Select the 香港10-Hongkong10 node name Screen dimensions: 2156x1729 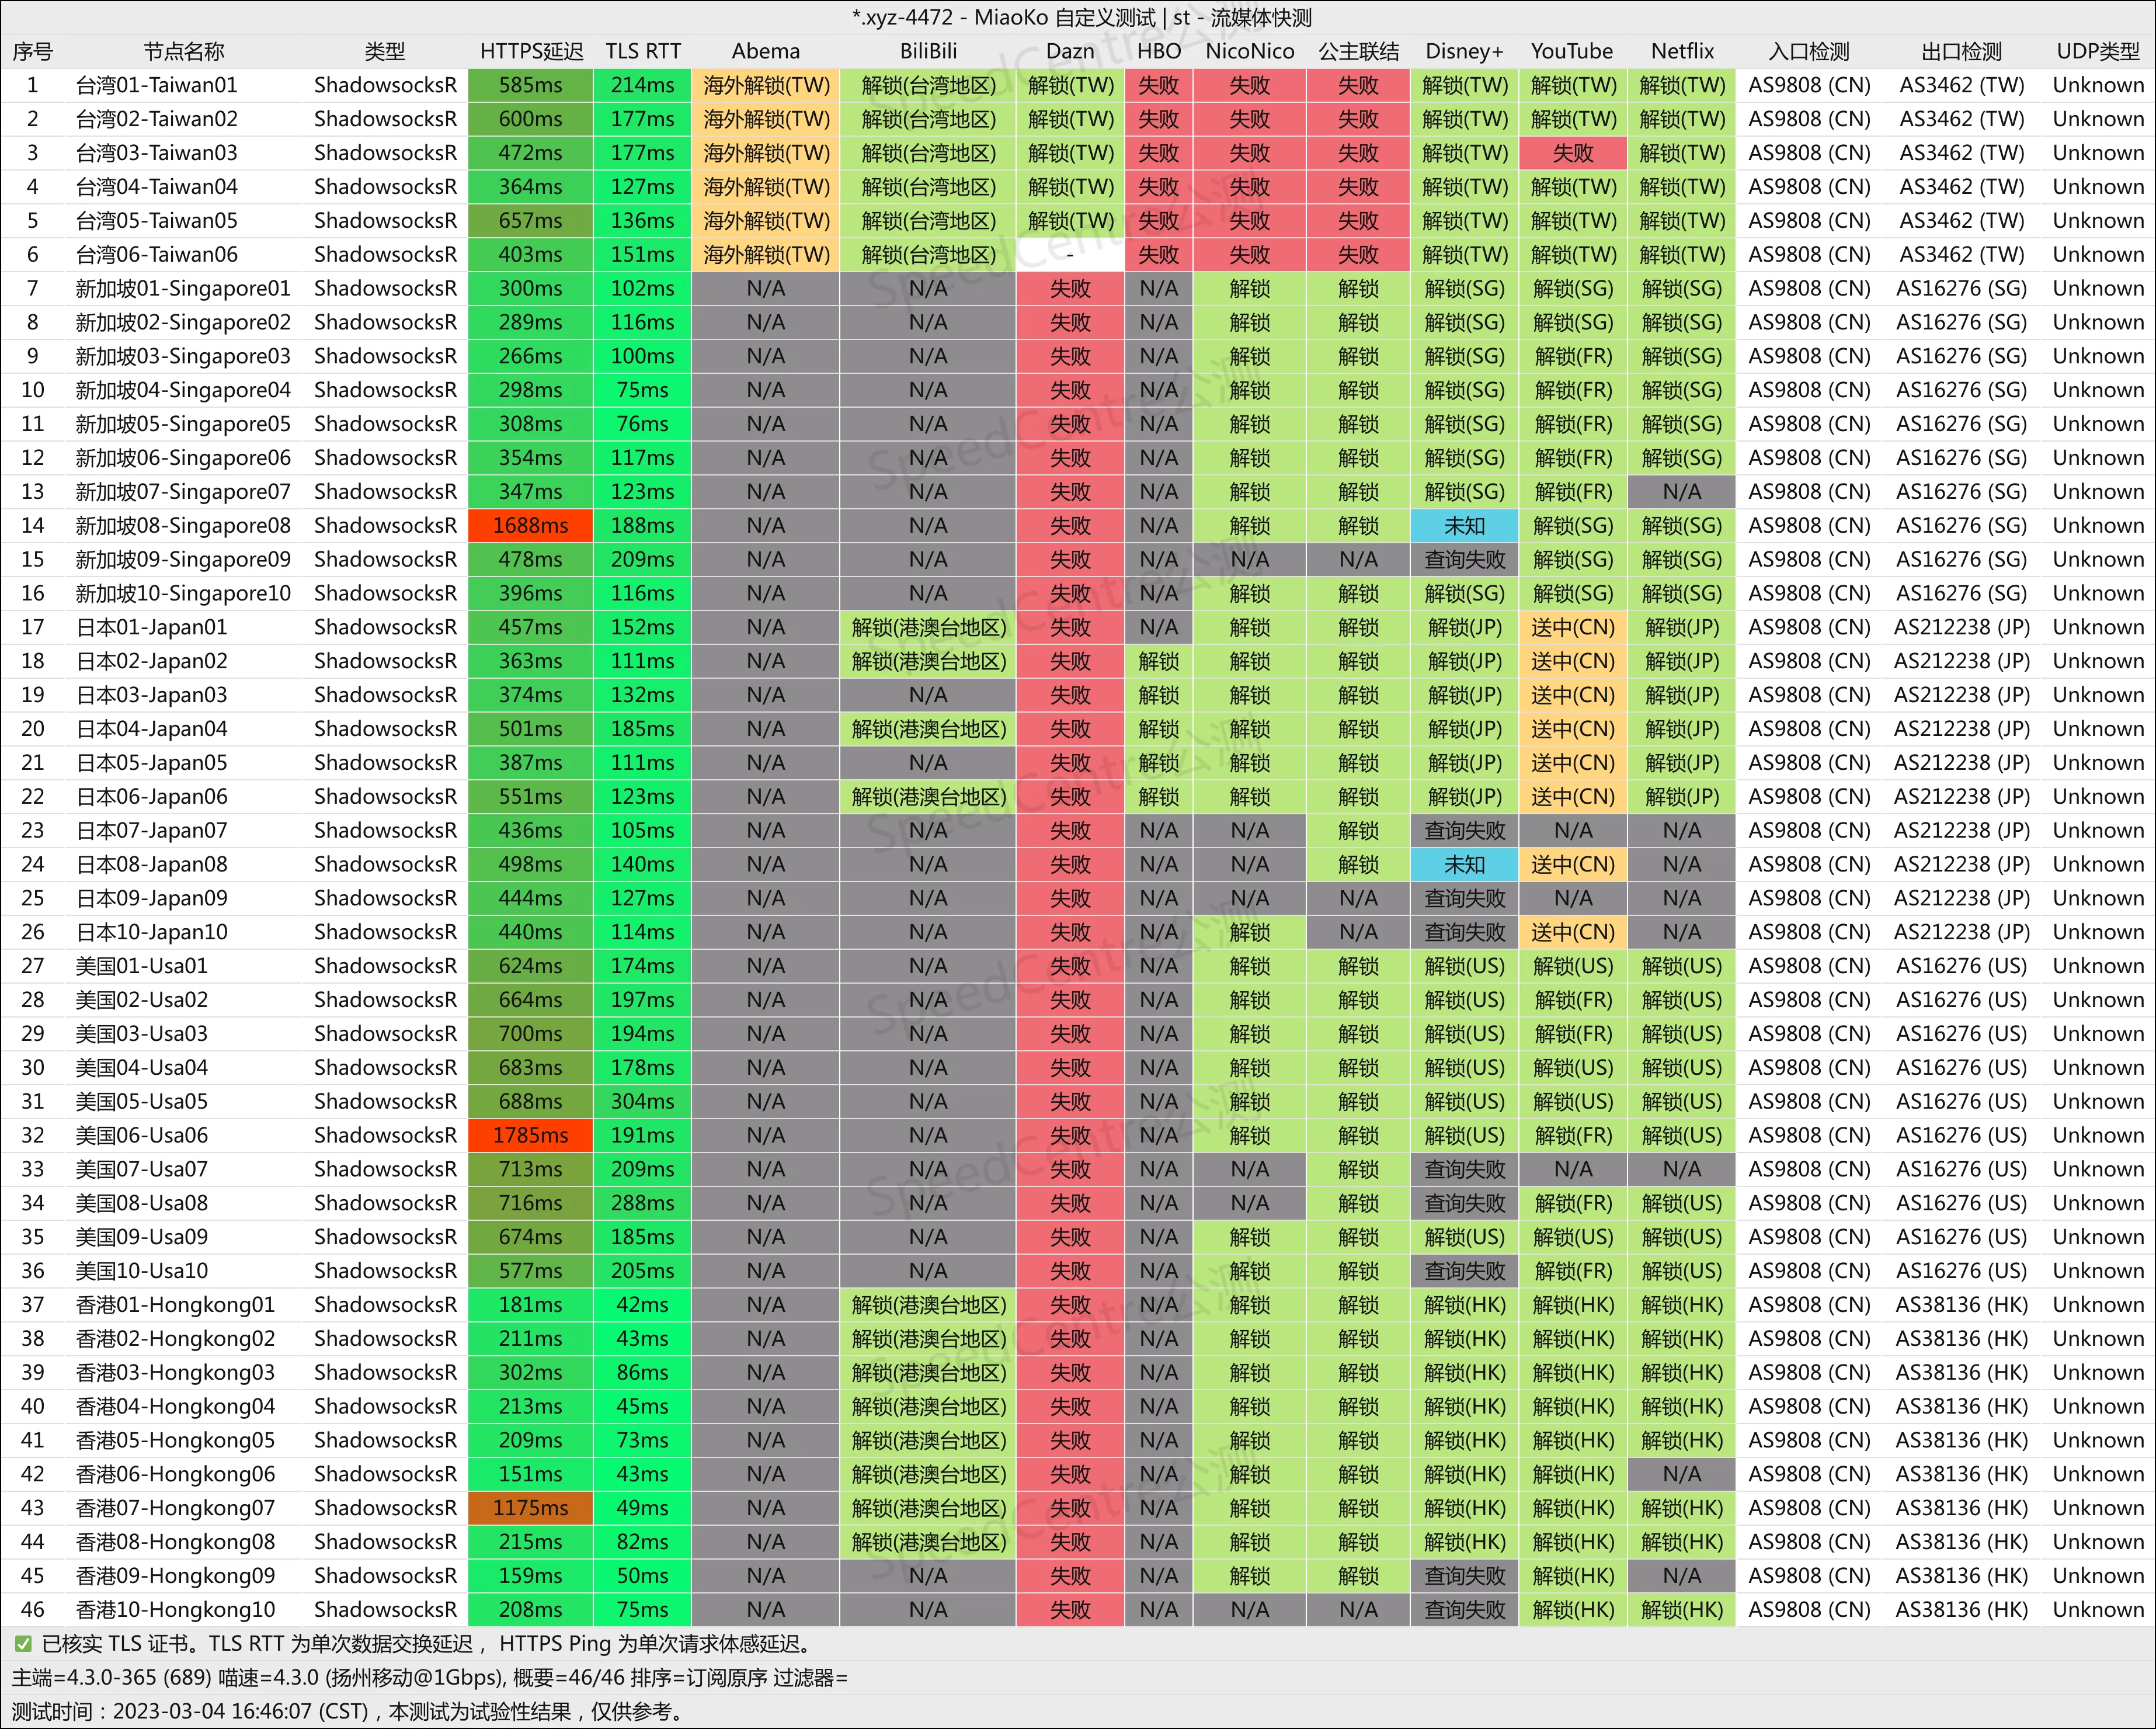[175, 1610]
